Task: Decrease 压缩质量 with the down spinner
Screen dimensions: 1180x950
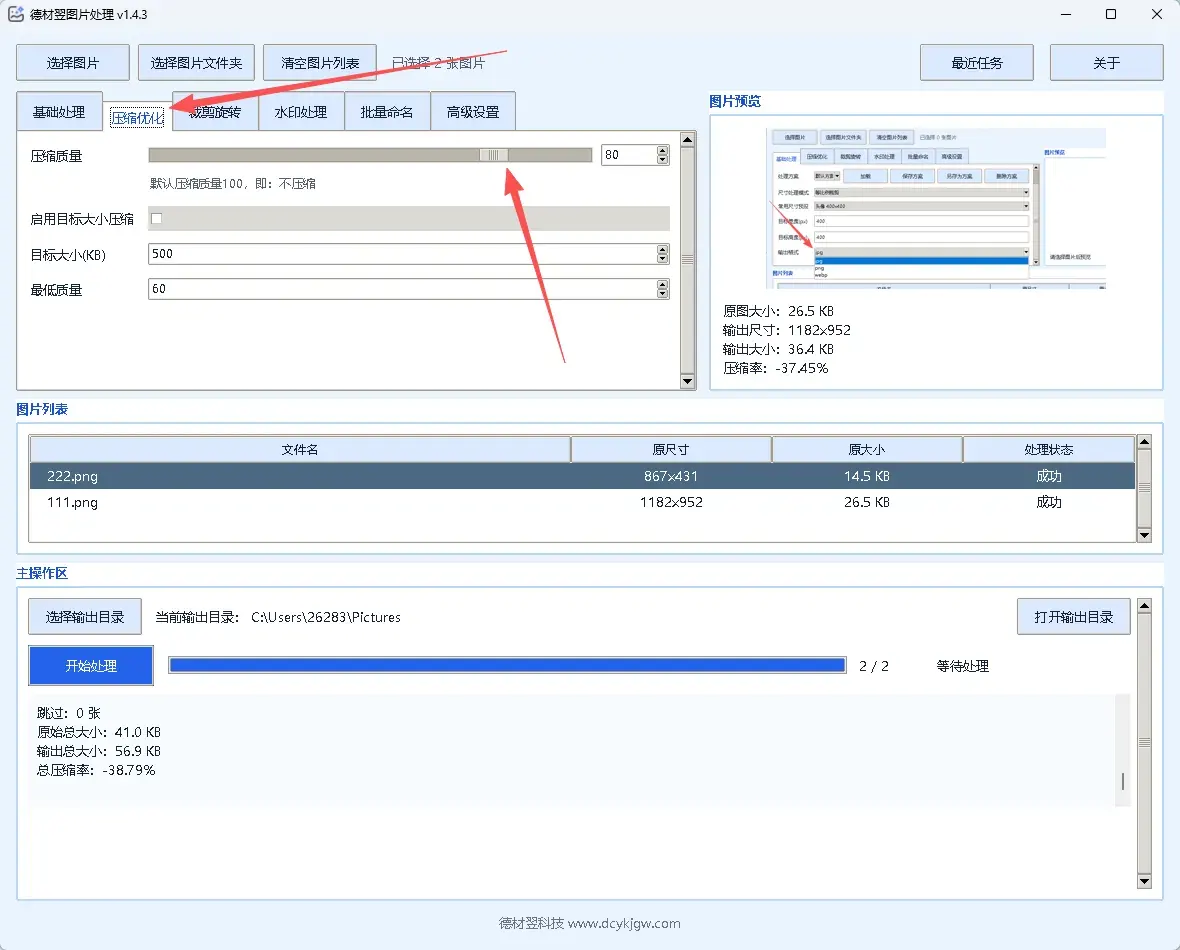Action: pyautogui.click(x=662, y=160)
